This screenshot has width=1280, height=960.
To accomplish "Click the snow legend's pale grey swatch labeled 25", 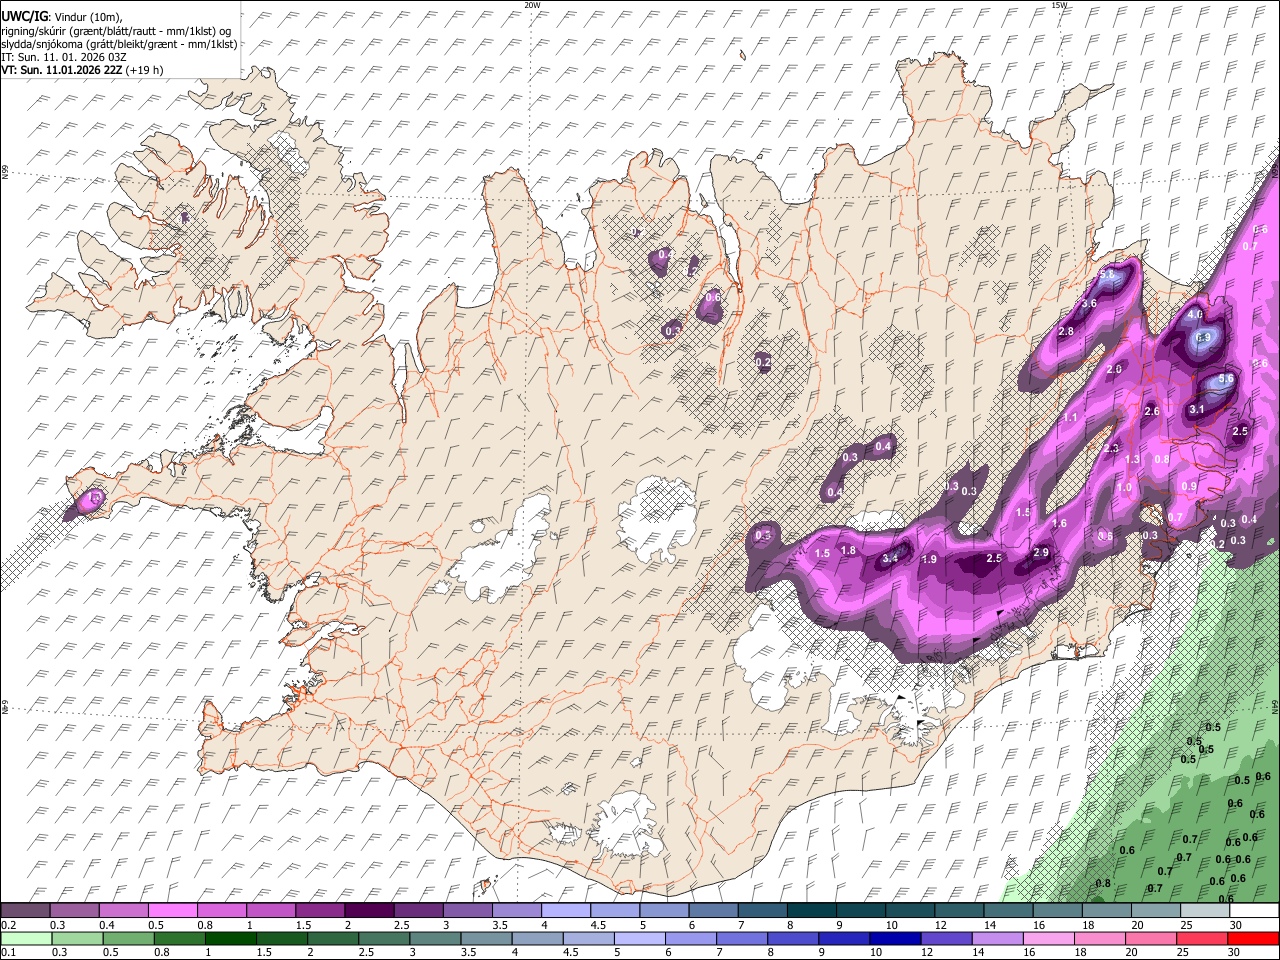I will pos(1205,910).
